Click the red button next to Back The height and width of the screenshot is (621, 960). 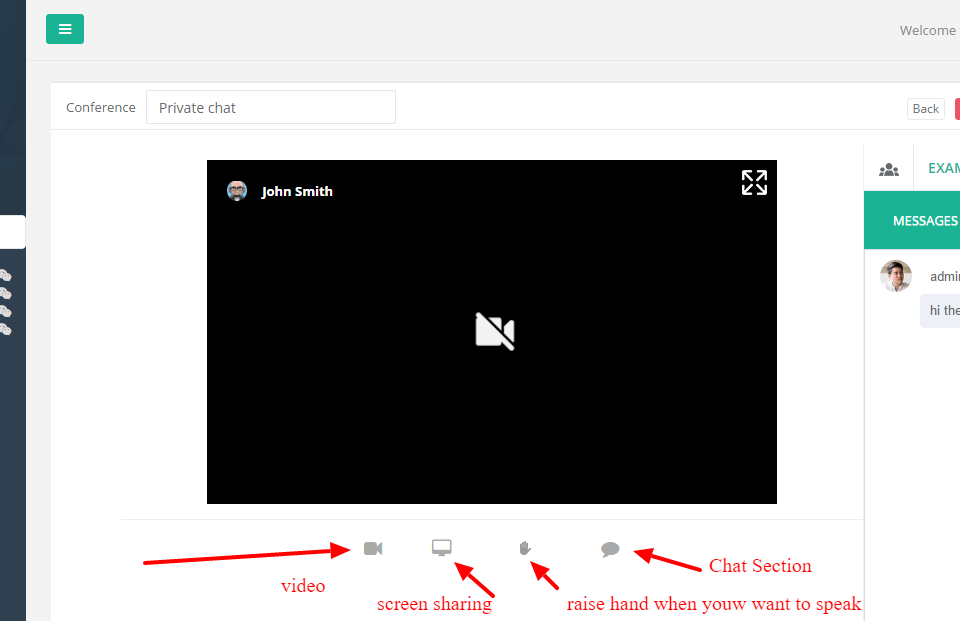(x=957, y=109)
